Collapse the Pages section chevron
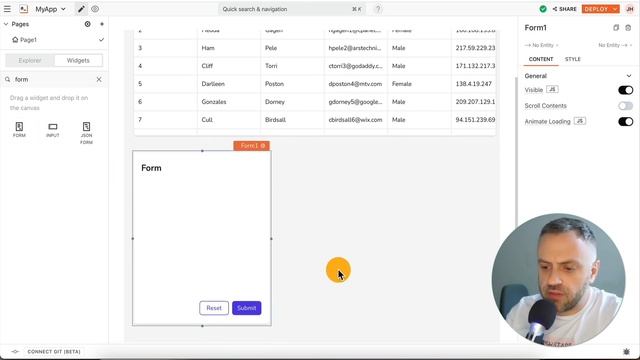Viewport: 640px width, 360px height. (x=6, y=24)
